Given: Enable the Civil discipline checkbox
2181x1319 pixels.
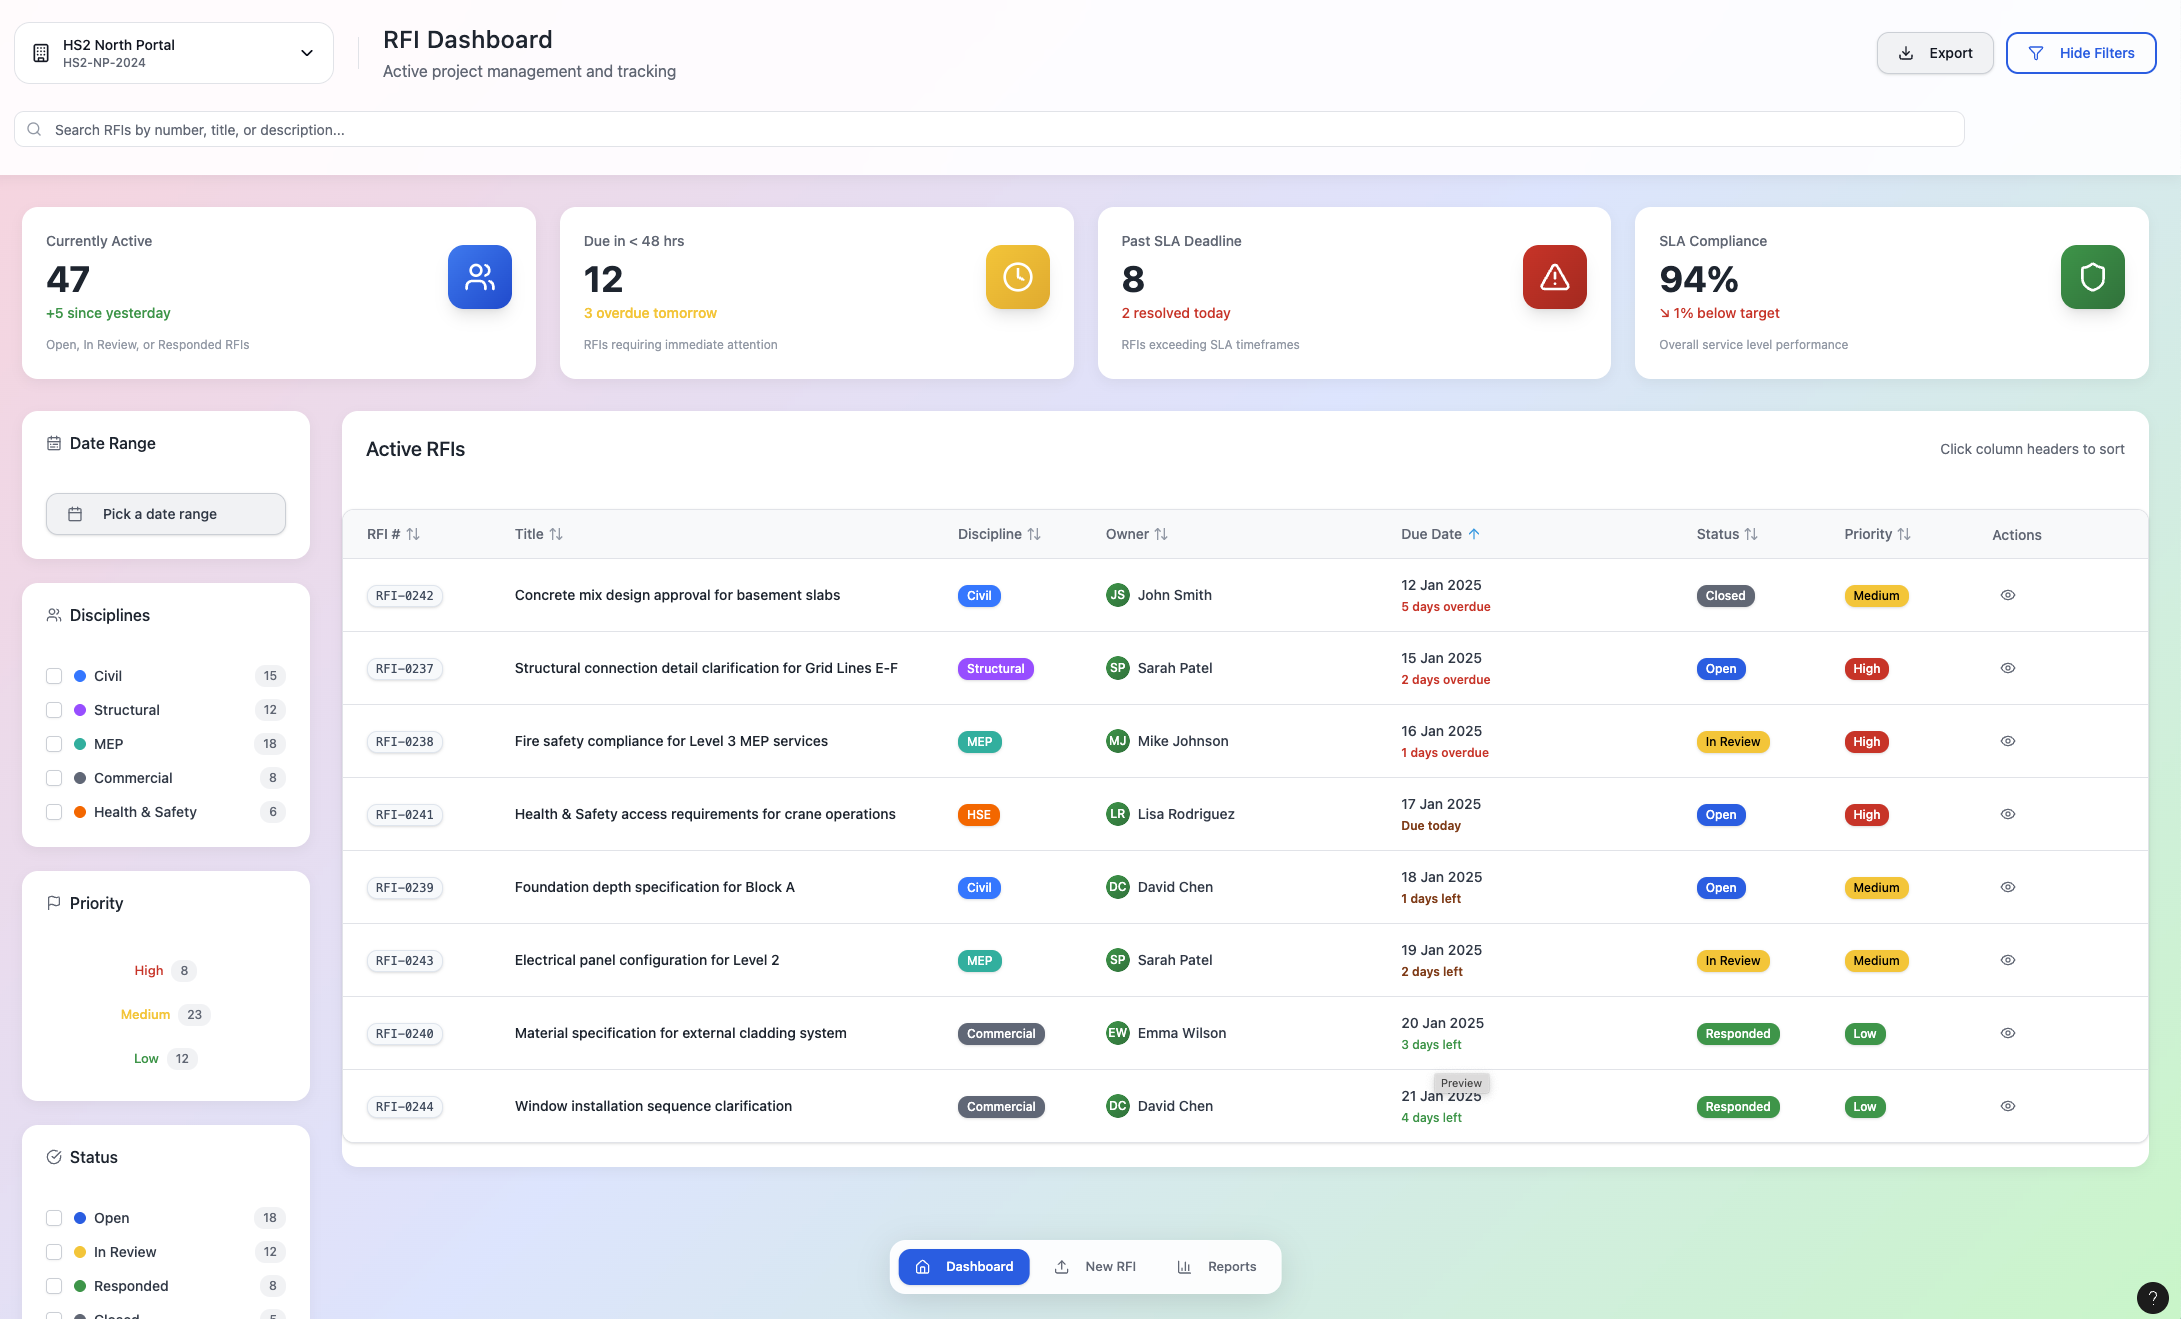Looking at the screenshot, I should (53, 676).
